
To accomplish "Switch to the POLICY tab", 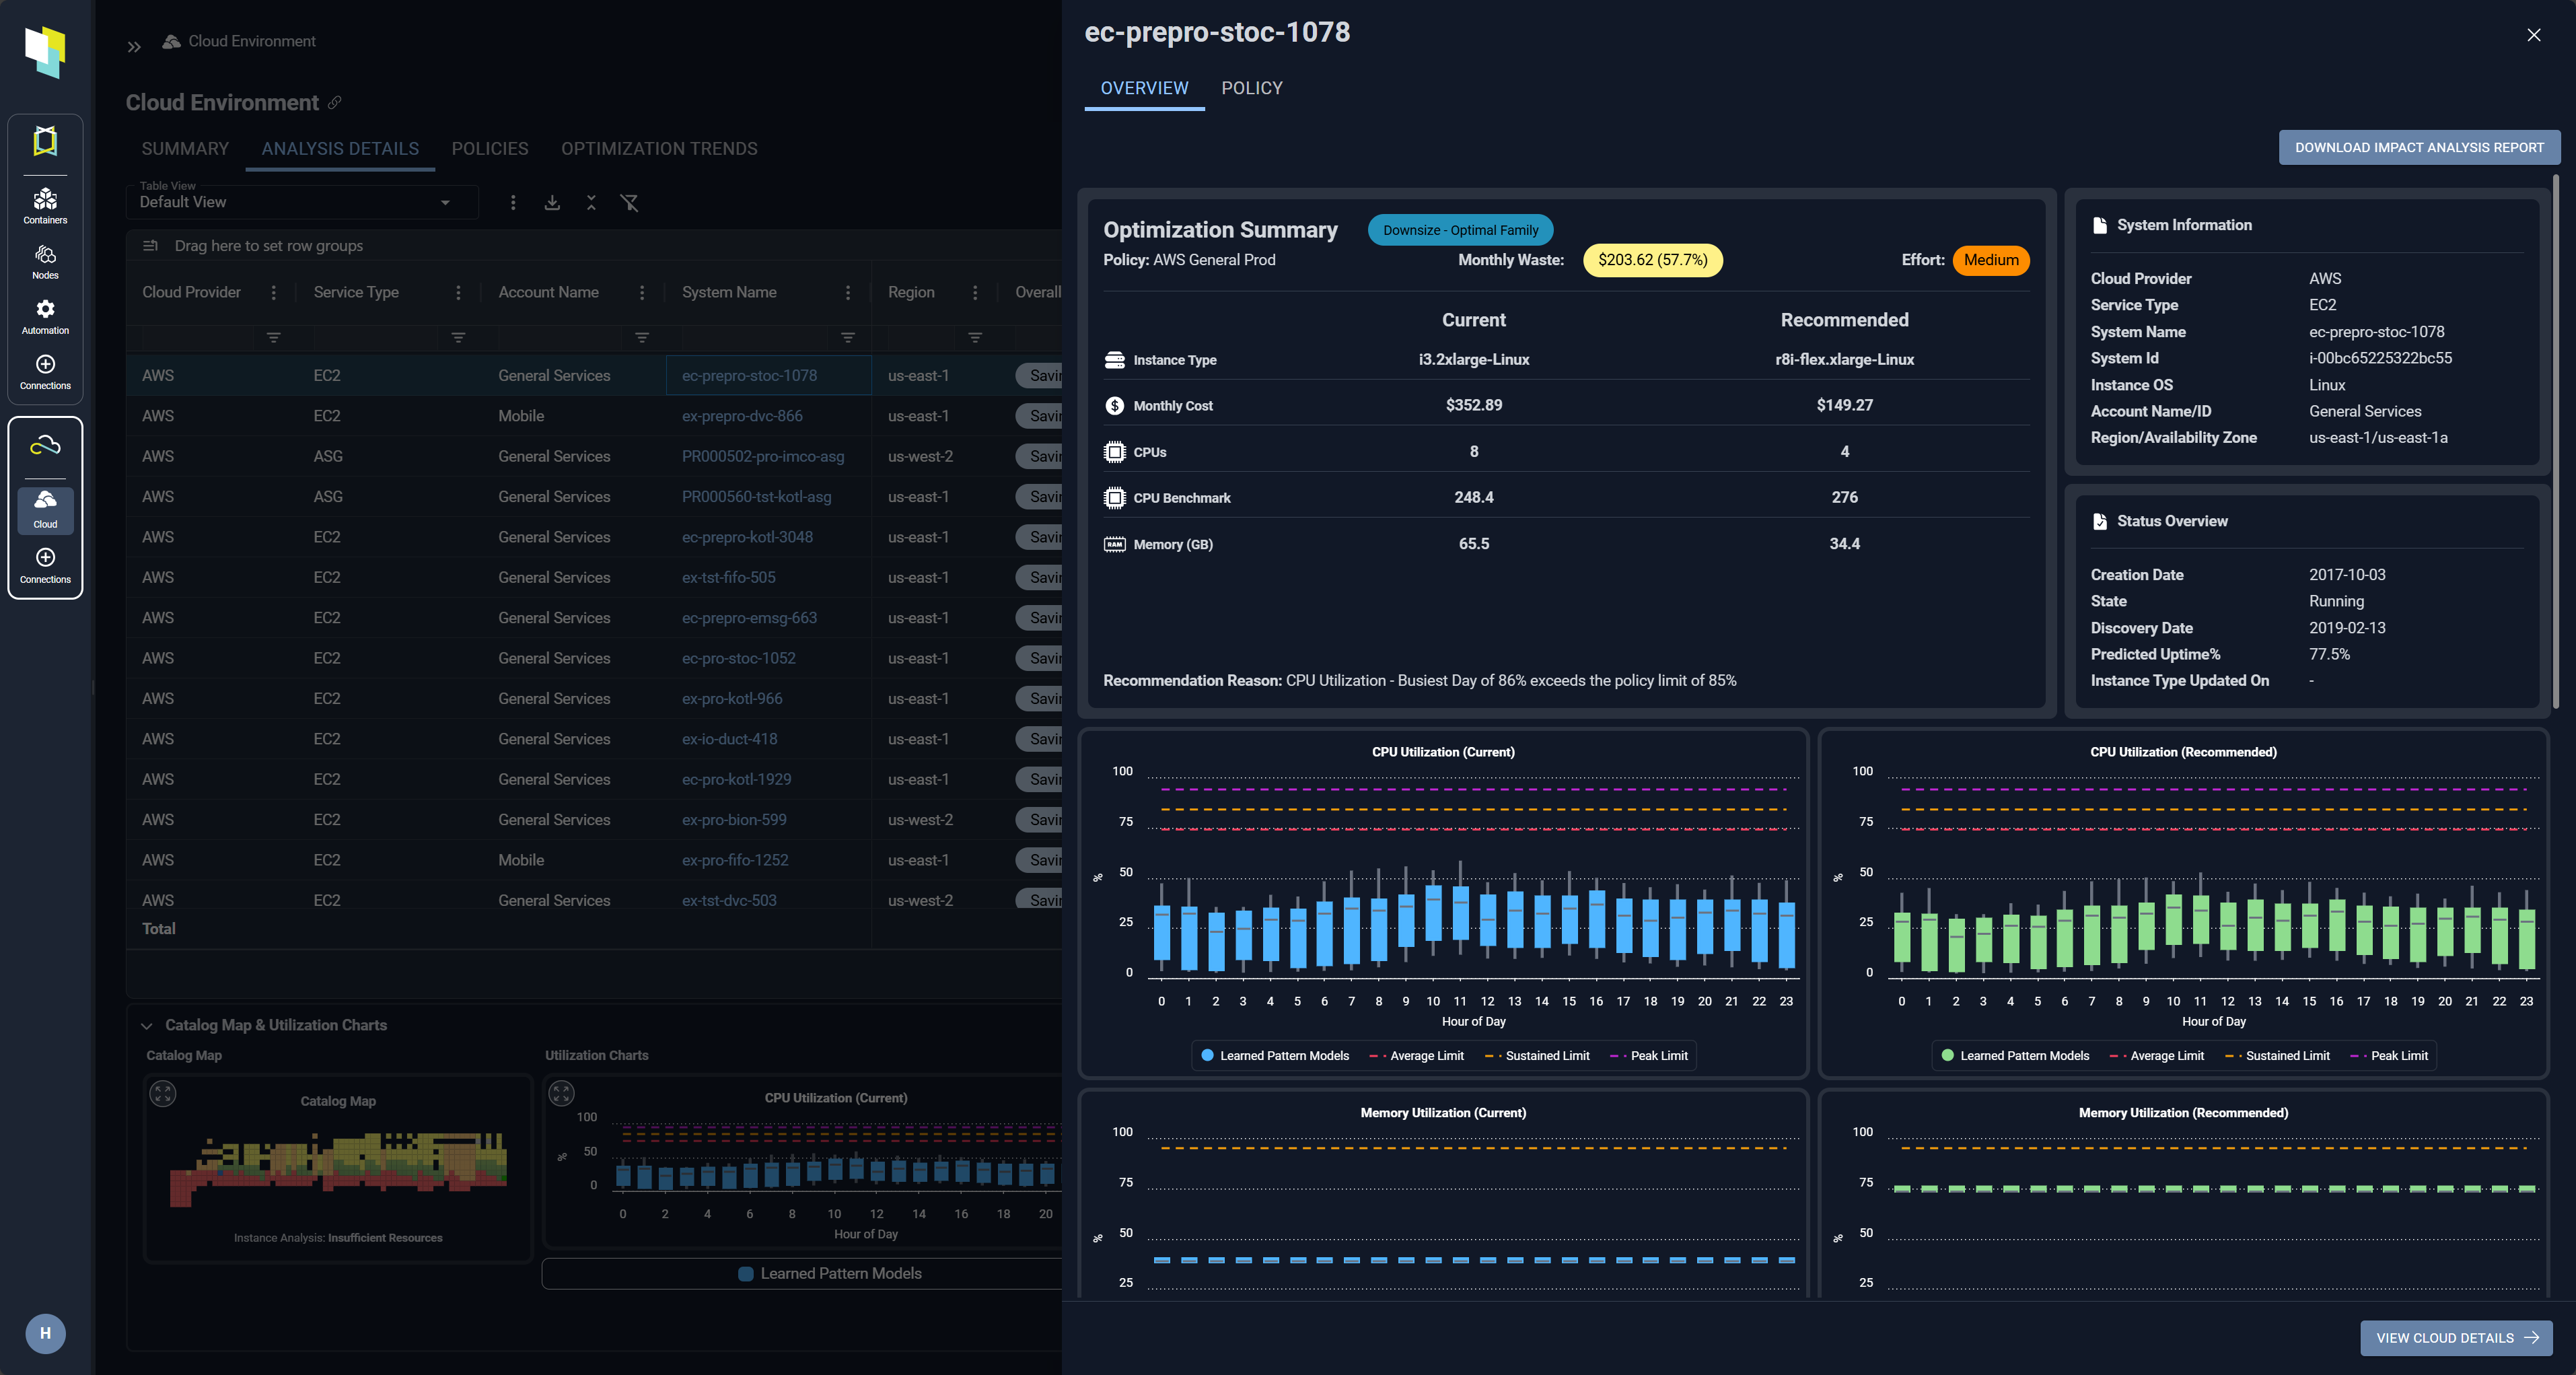I will pyautogui.click(x=1251, y=88).
